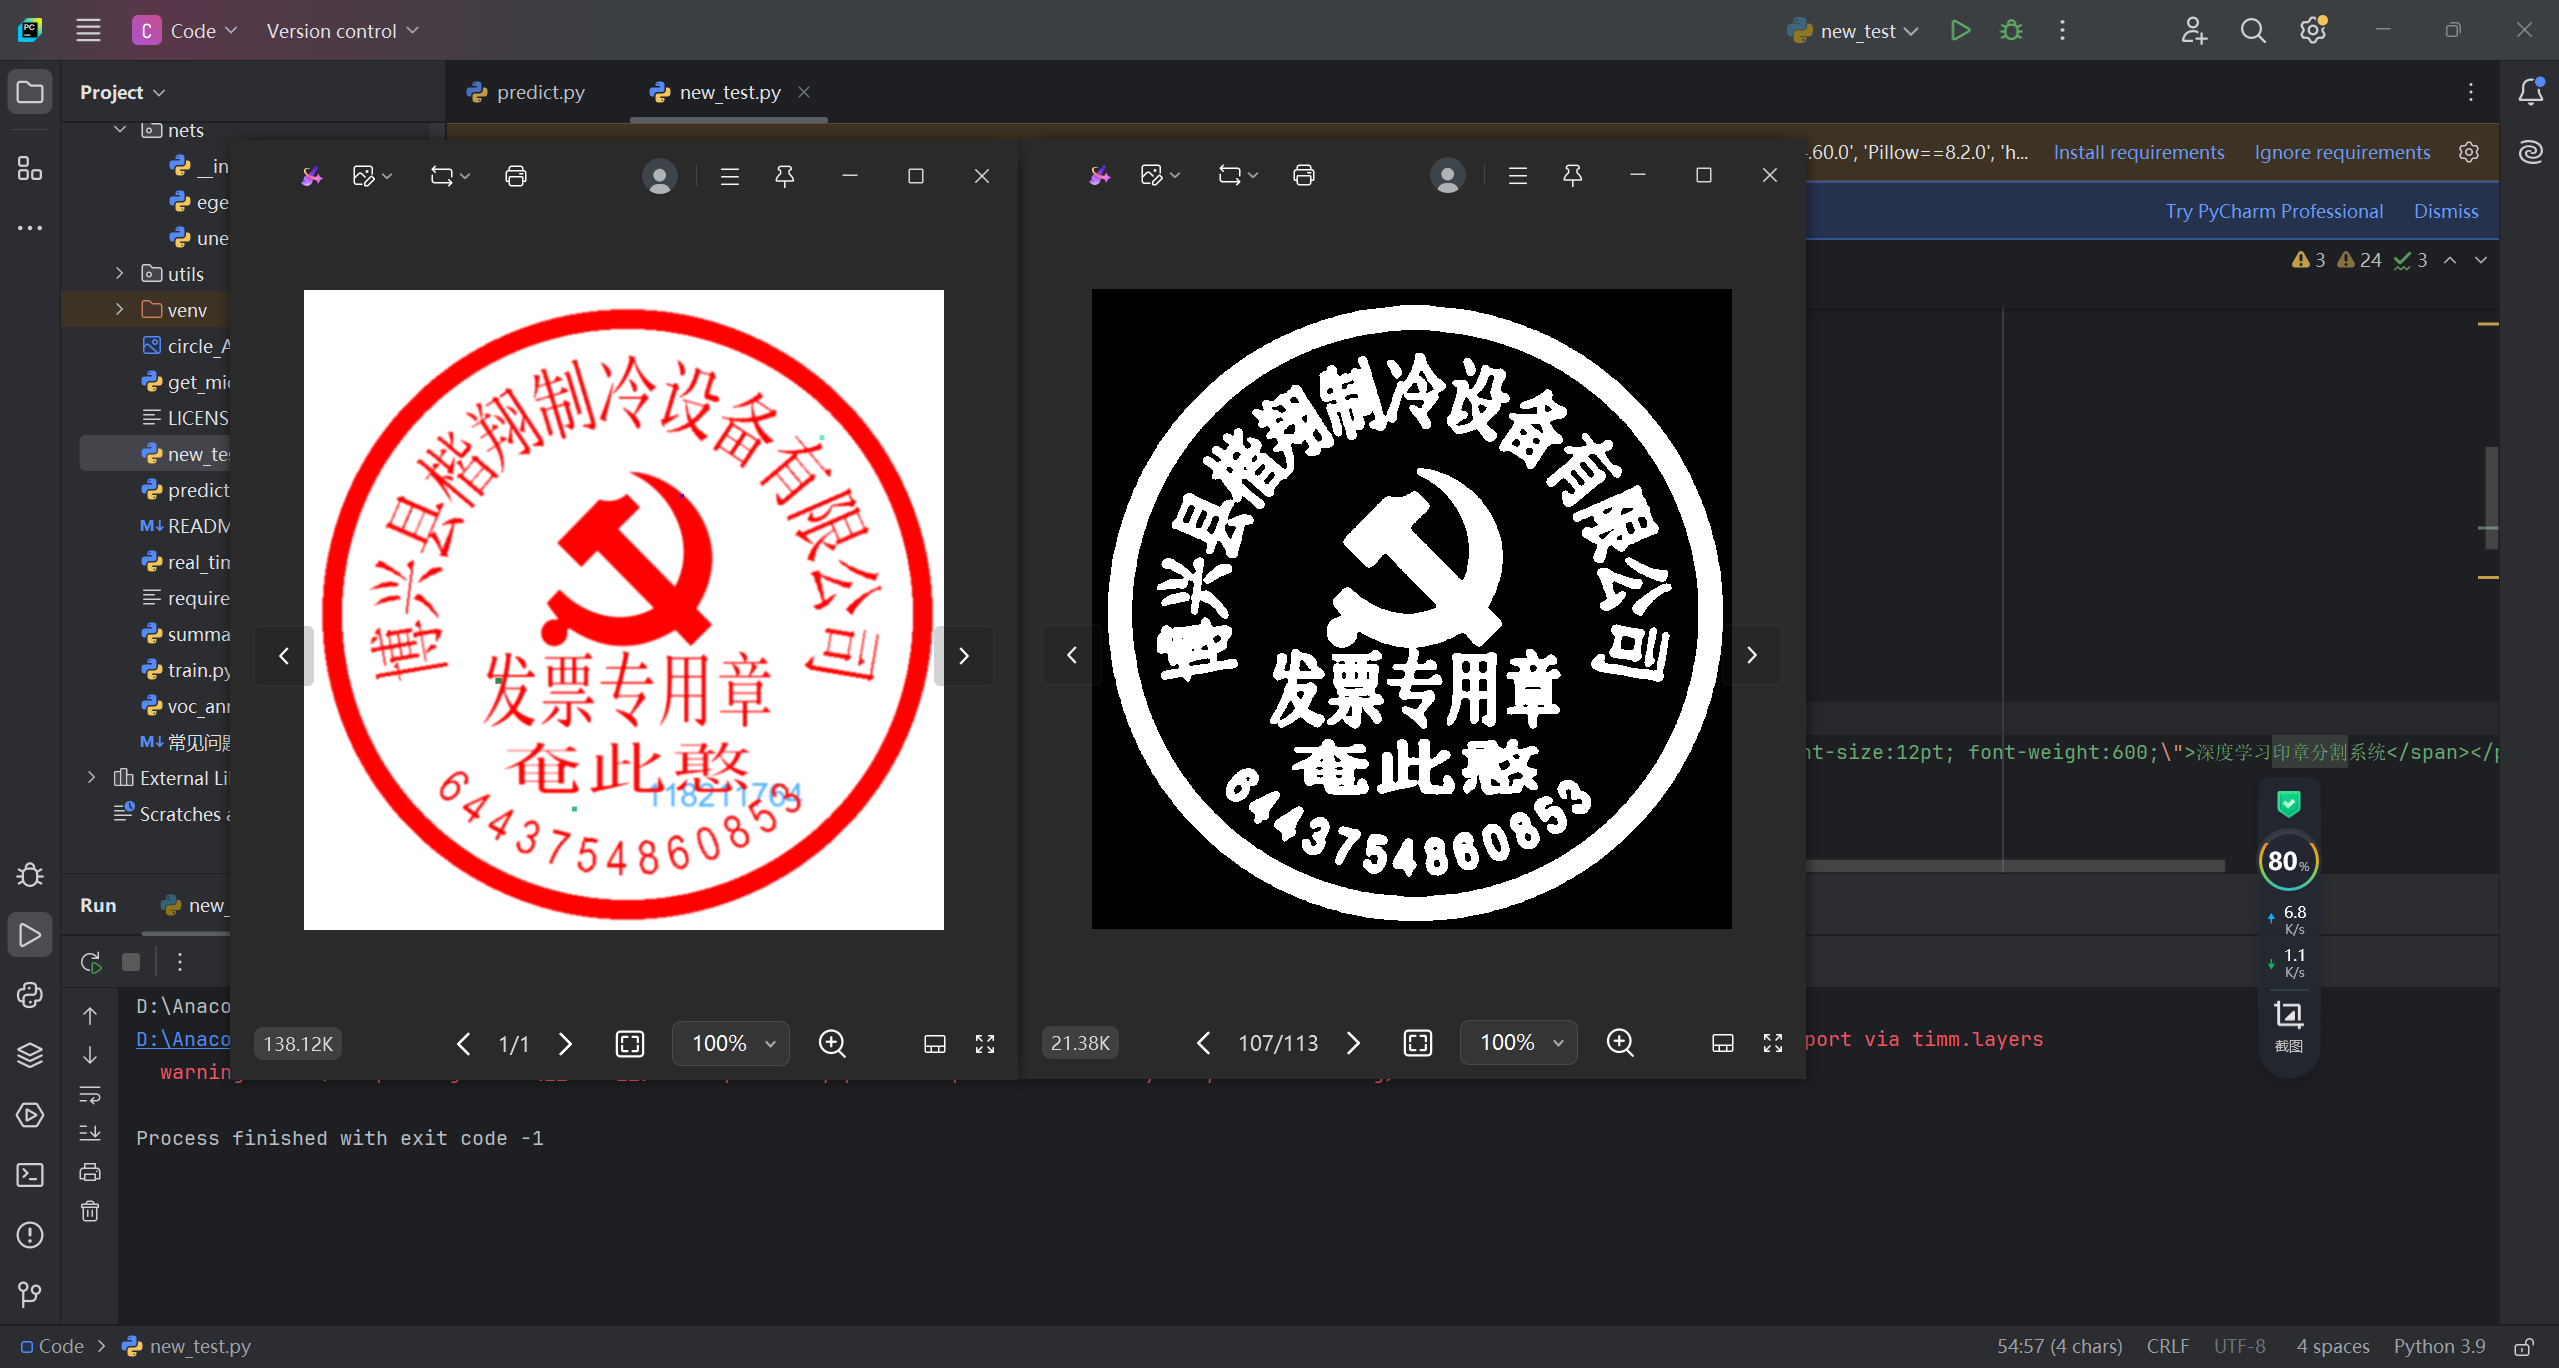Open the 100% zoom dropdown in left viewer
The height and width of the screenshot is (1368, 2559).
tap(731, 1044)
